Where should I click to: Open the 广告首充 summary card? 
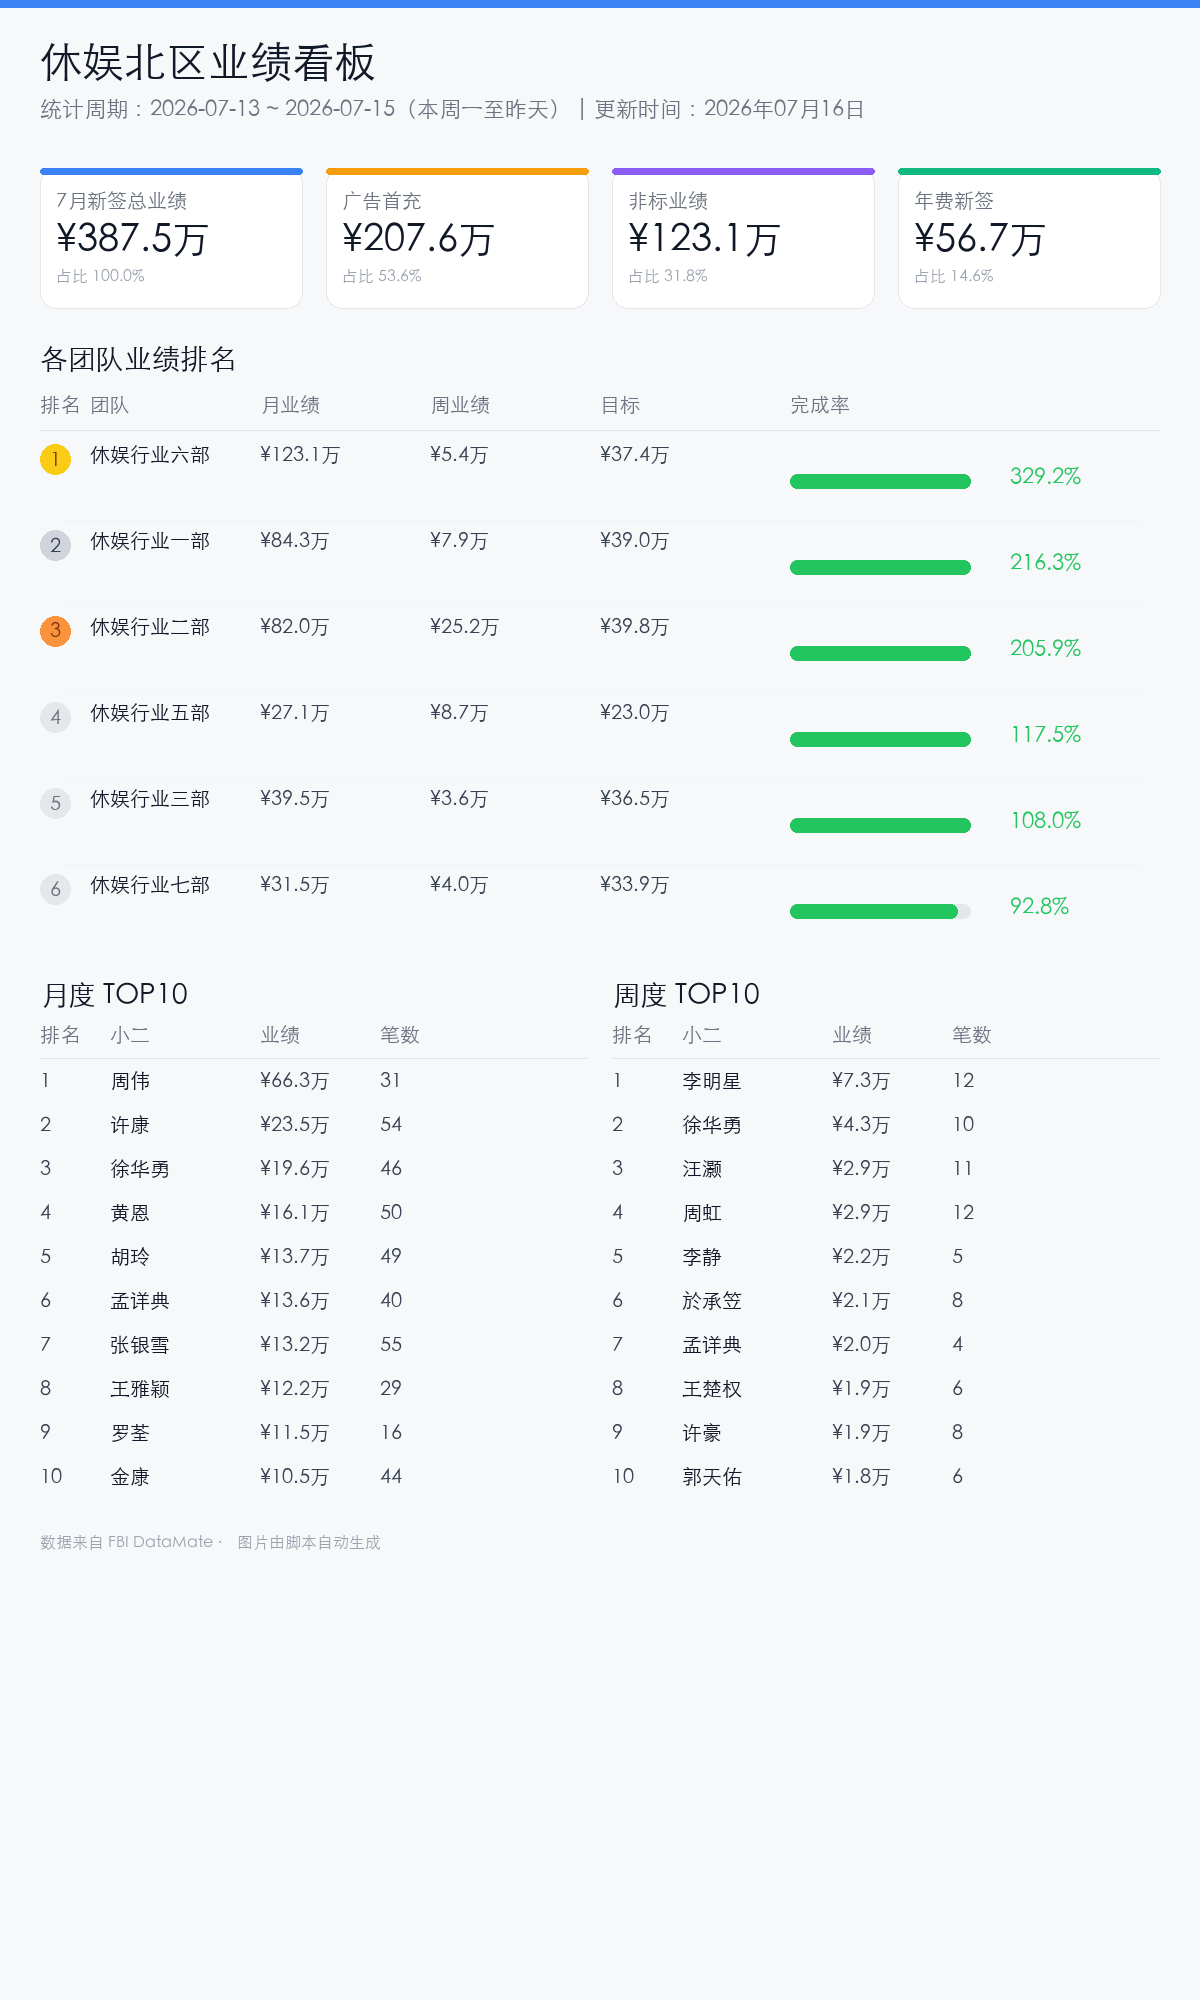457,238
